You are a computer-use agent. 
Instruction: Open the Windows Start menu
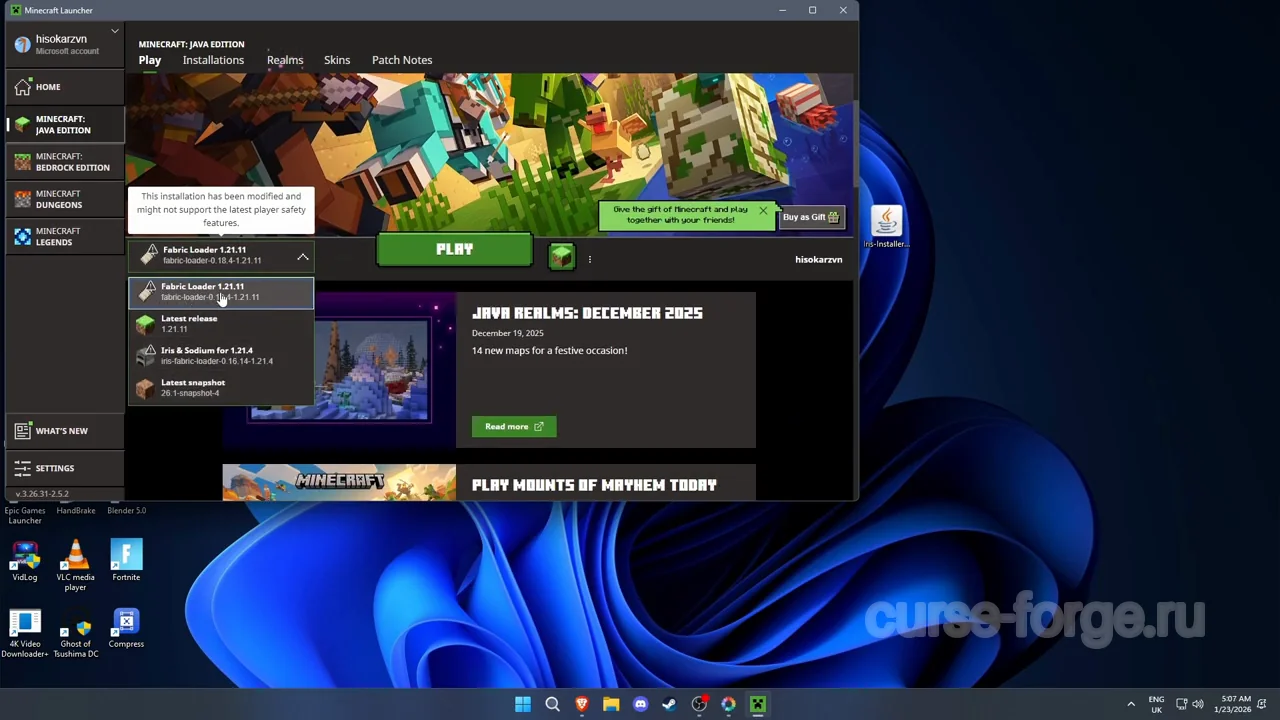point(523,704)
